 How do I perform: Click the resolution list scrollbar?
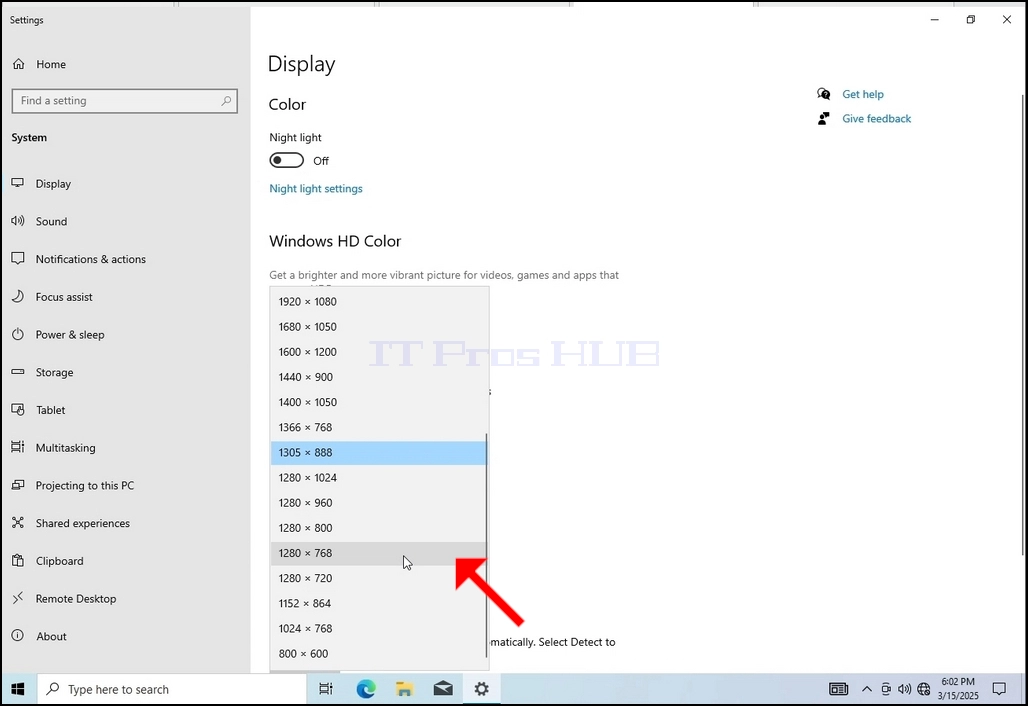486,545
